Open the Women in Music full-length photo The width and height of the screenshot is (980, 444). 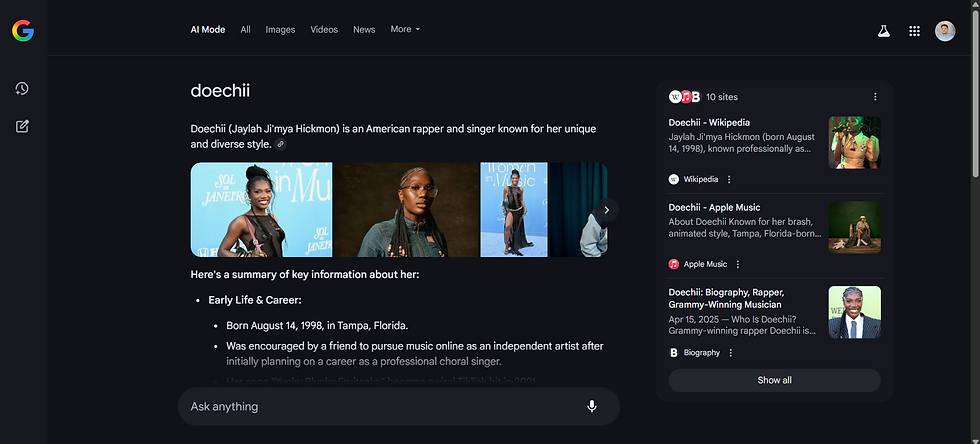[514, 209]
